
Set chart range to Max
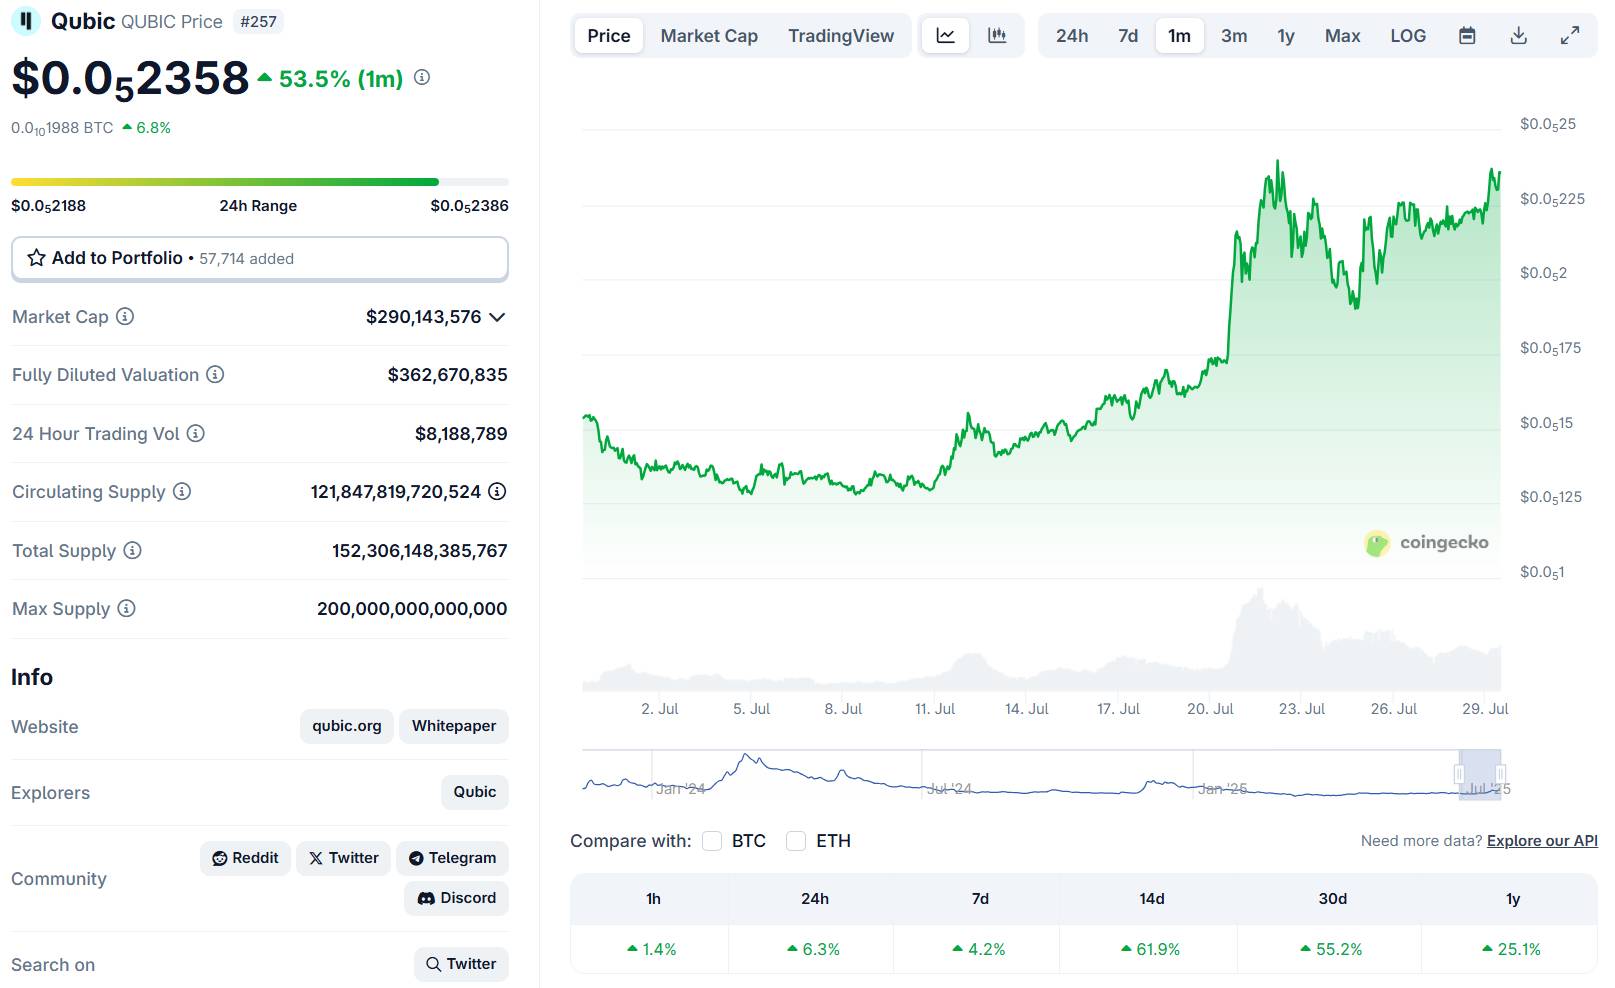tap(1343, 36)
